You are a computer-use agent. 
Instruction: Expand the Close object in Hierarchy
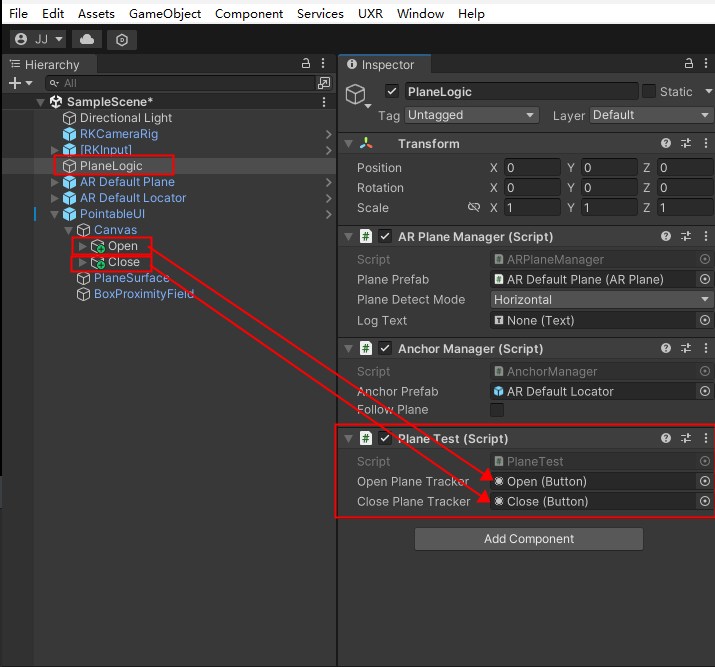[82, 262]
